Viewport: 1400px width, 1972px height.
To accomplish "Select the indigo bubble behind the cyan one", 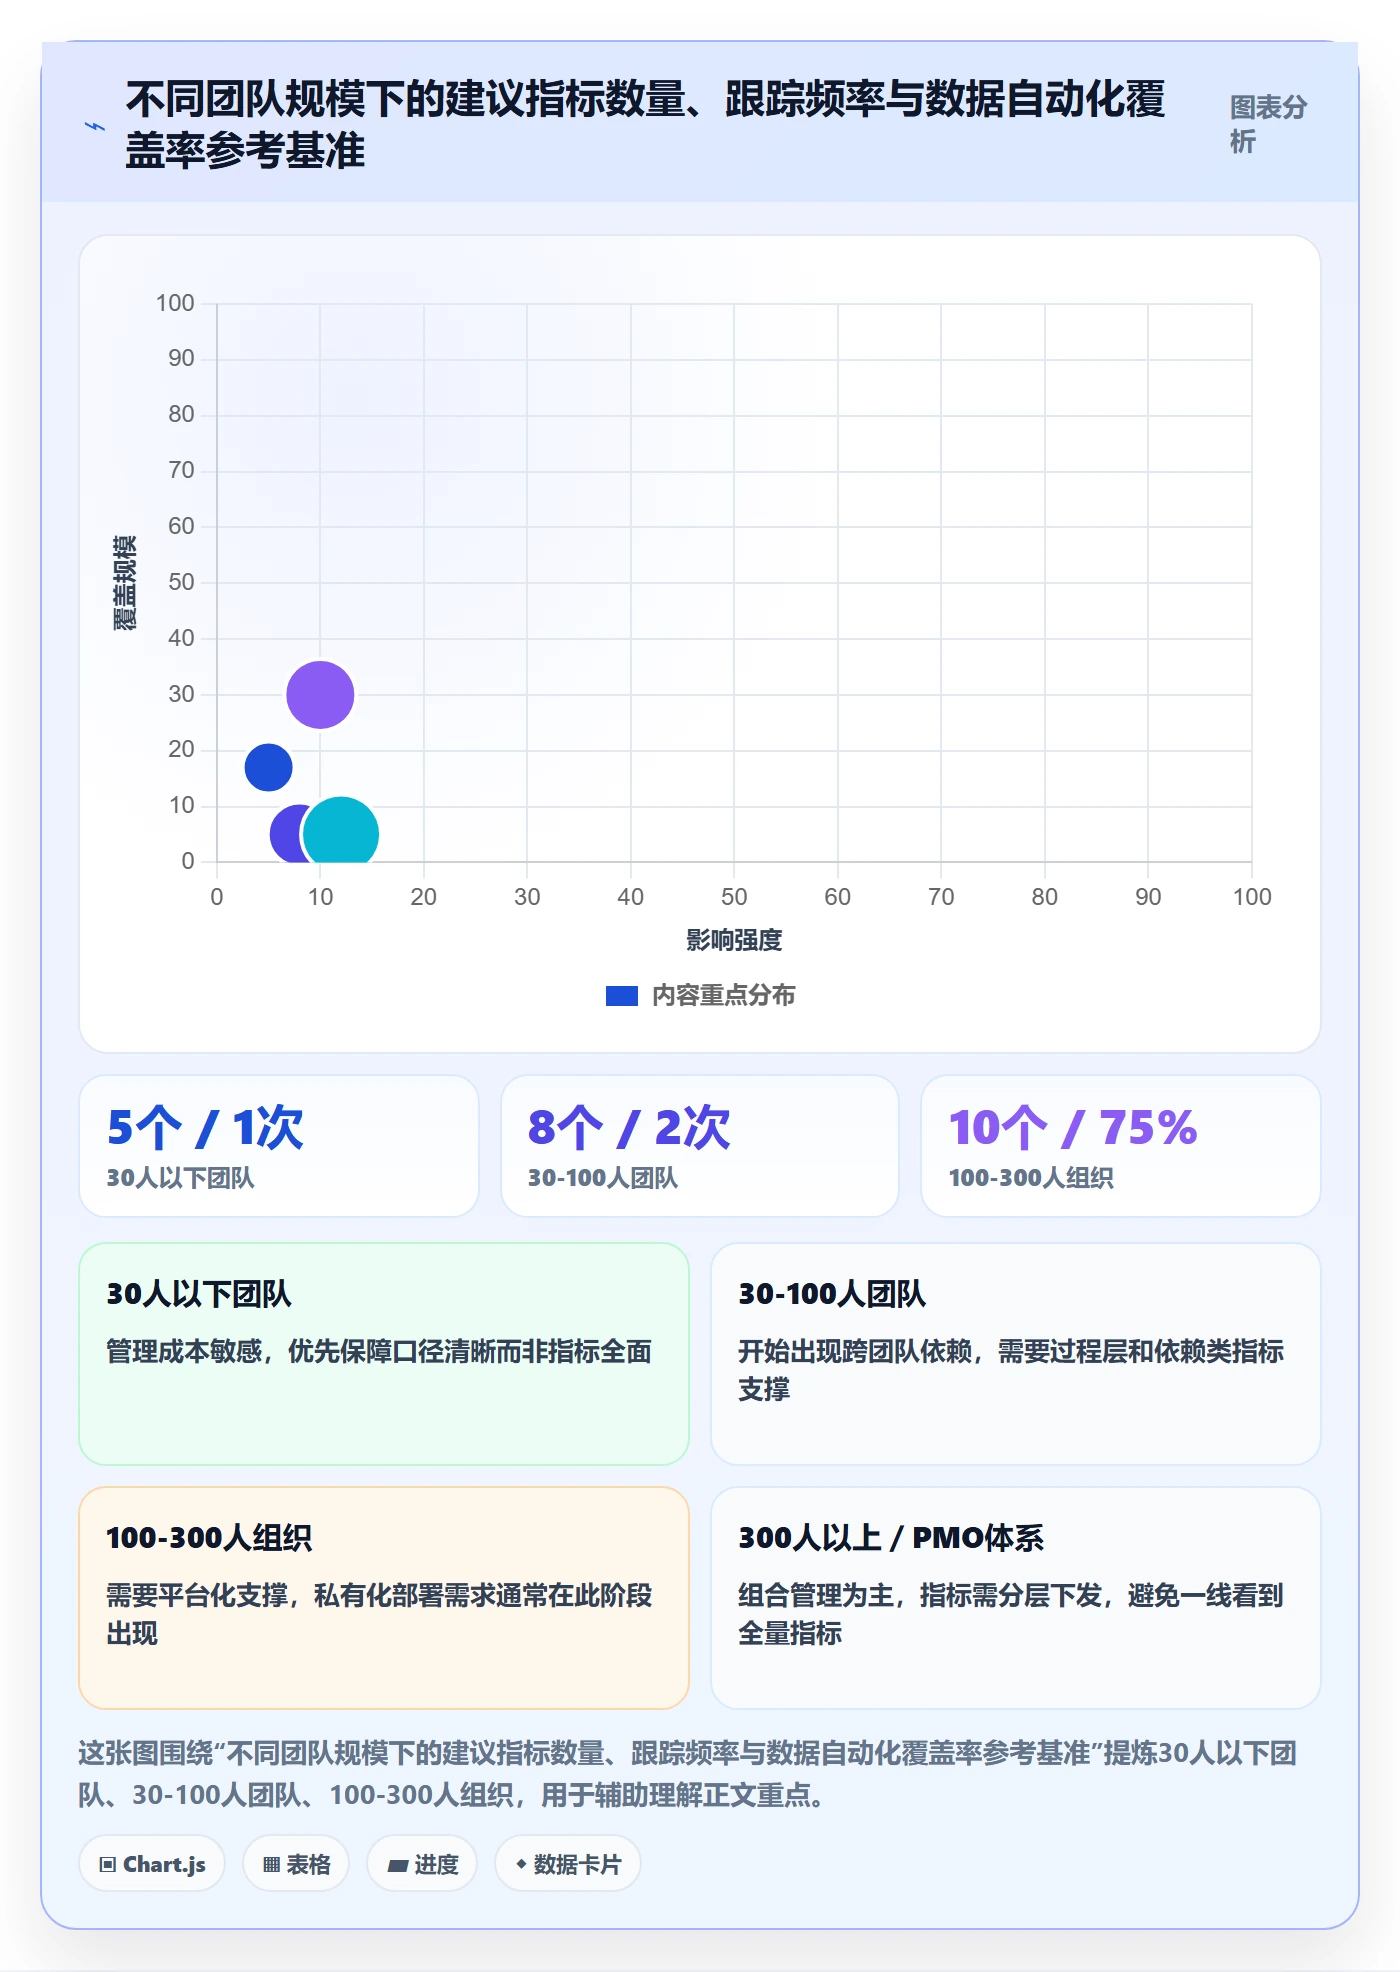I will (x=286, y=833).
